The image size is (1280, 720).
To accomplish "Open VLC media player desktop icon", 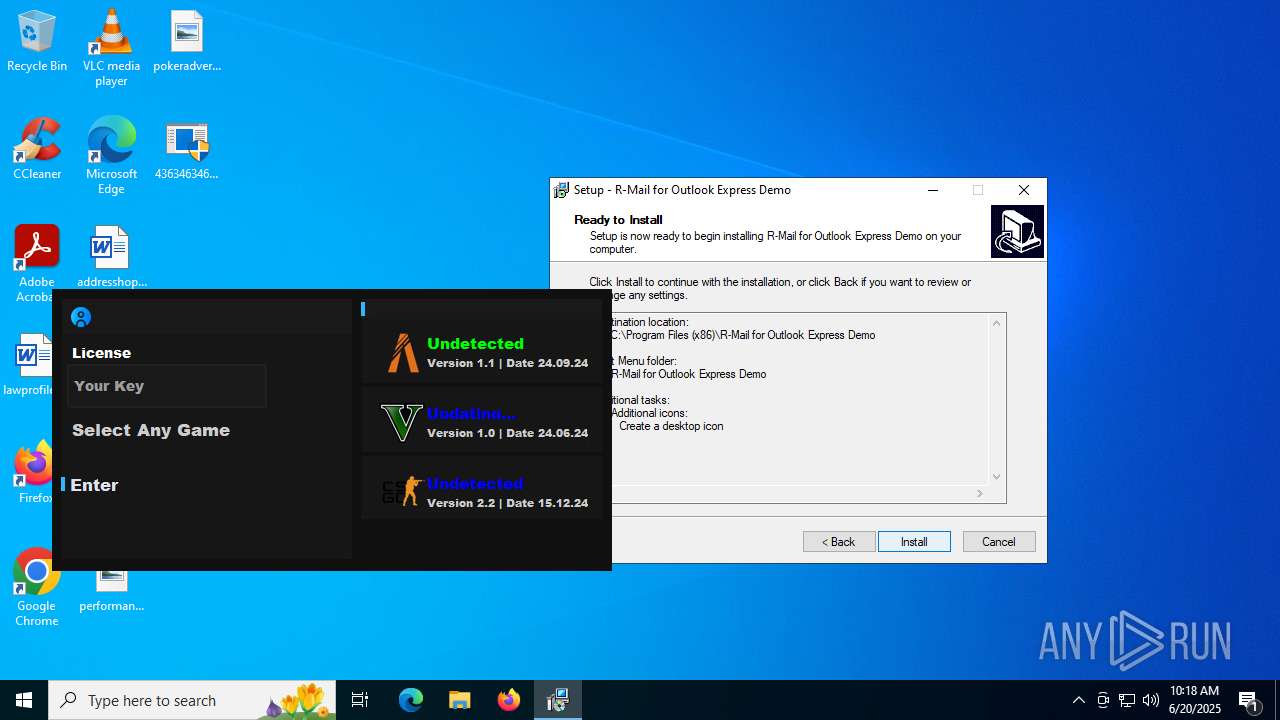I will (x=111, y=48).
